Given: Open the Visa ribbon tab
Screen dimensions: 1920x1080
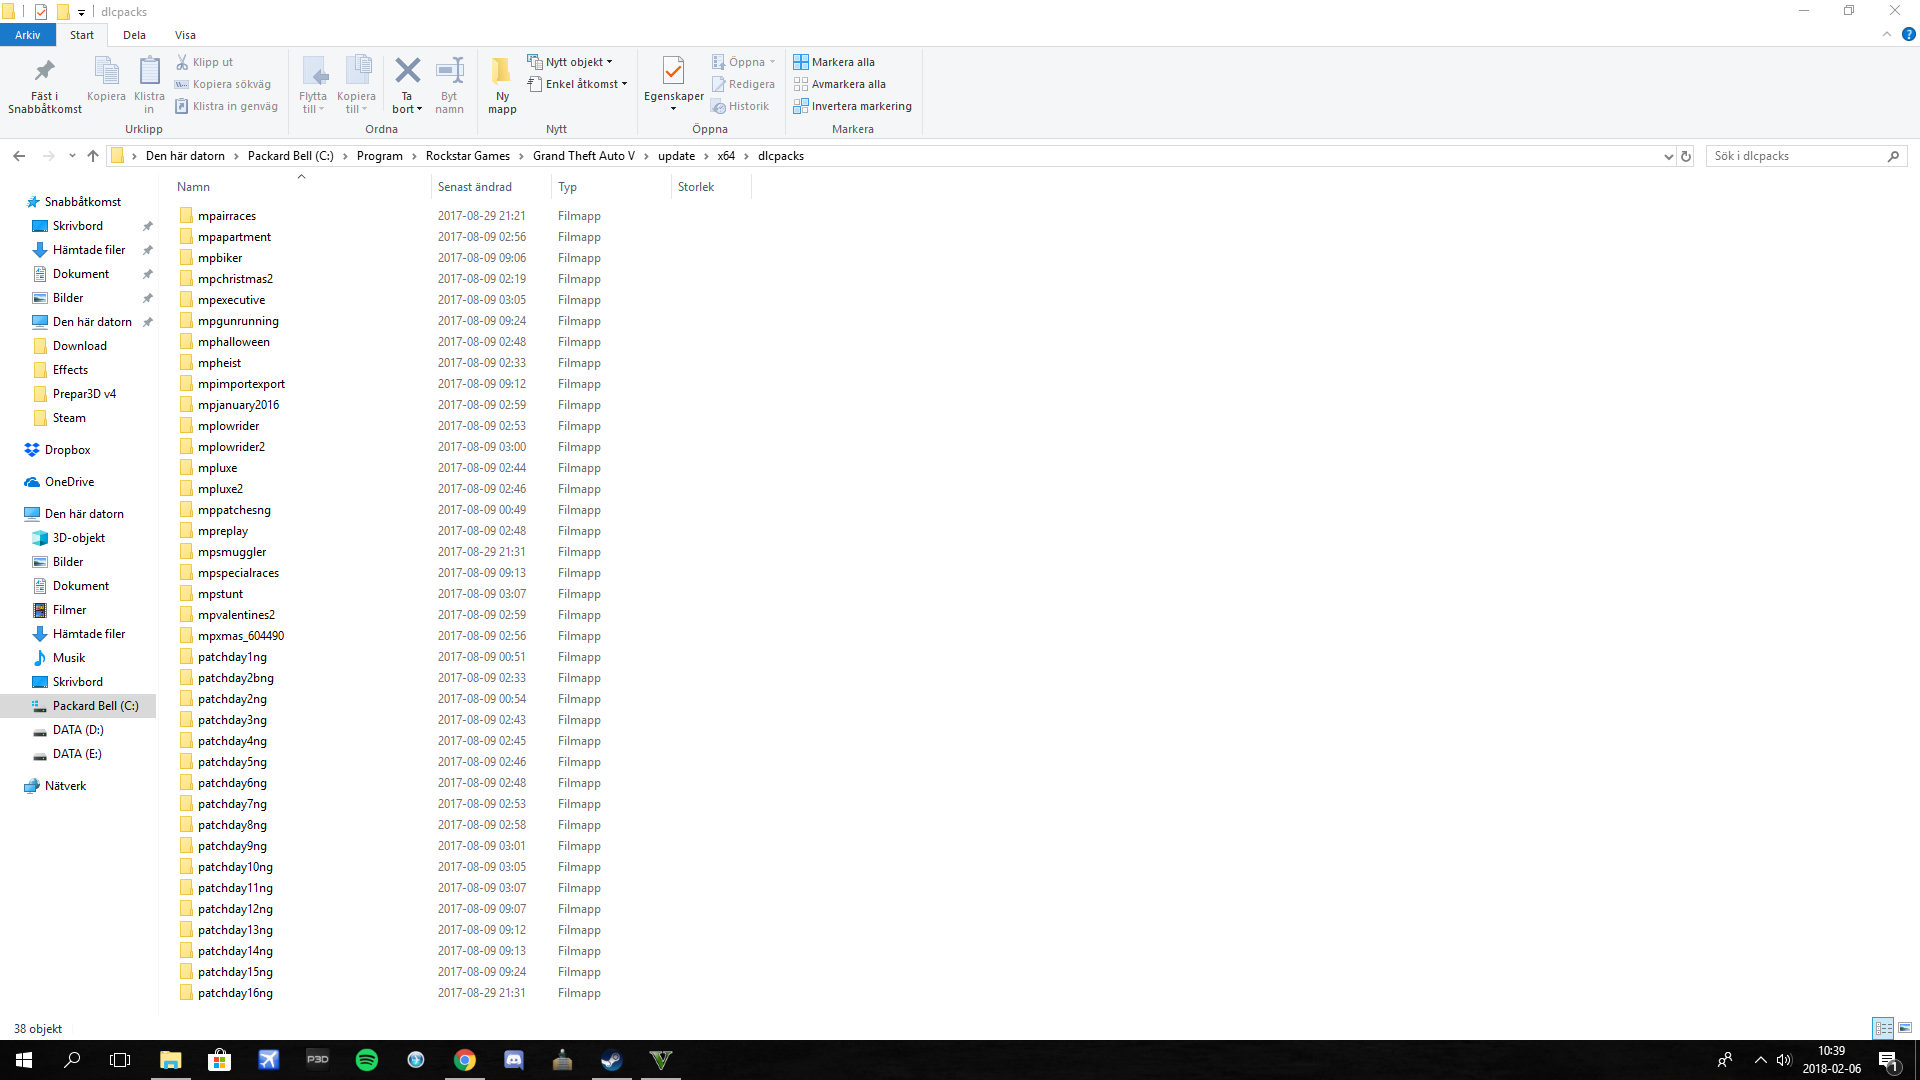Looking at the screenshot, I should pos(185,35).
